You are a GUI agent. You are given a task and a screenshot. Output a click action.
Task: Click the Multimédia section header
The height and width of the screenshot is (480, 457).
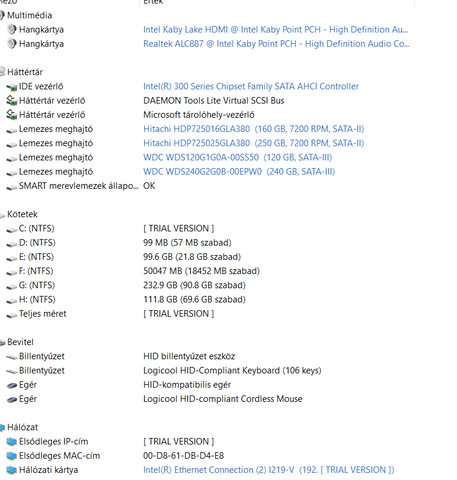pos(29,15)
